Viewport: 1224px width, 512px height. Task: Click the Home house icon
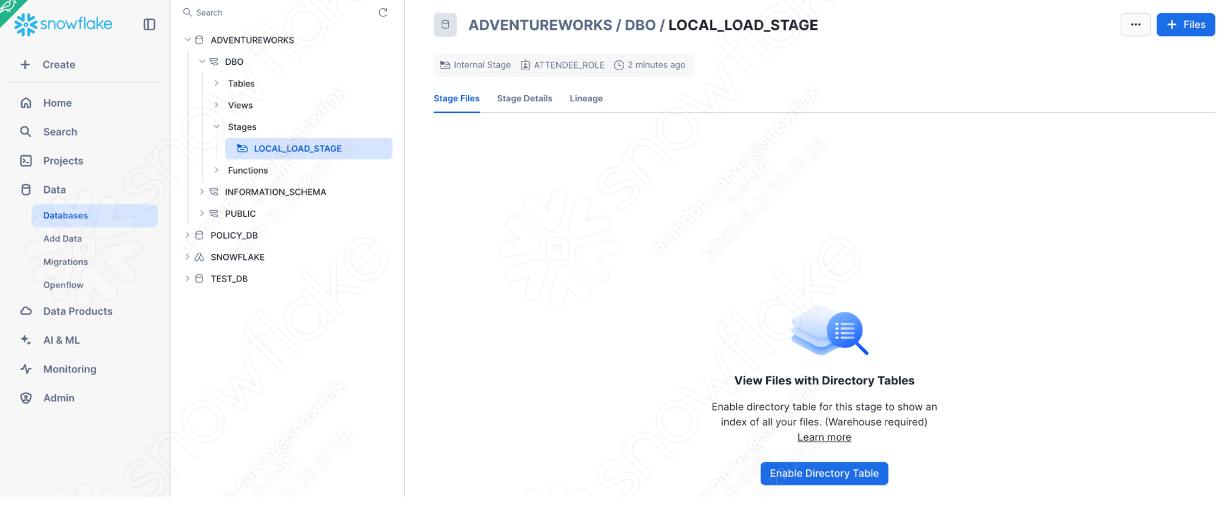[x=26, y=103]
